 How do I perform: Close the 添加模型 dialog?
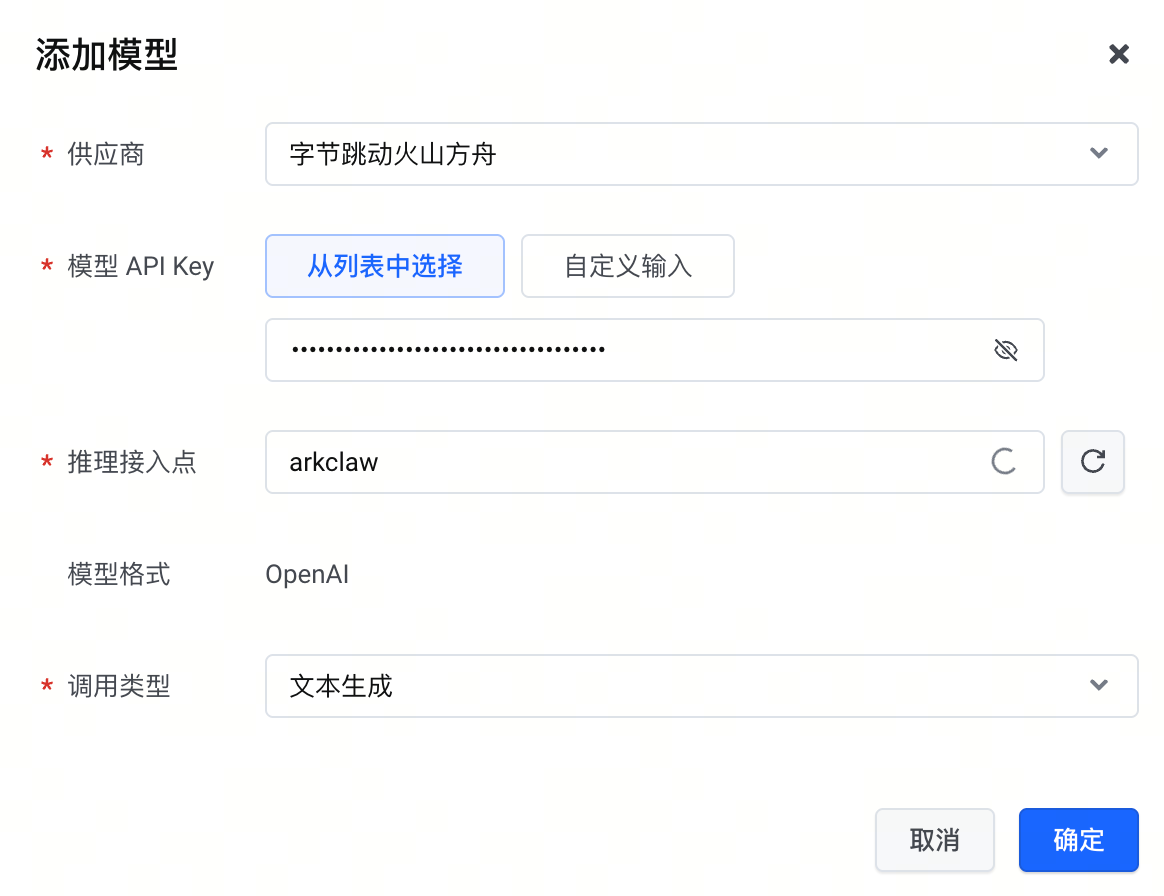(x=1119, y=54)
